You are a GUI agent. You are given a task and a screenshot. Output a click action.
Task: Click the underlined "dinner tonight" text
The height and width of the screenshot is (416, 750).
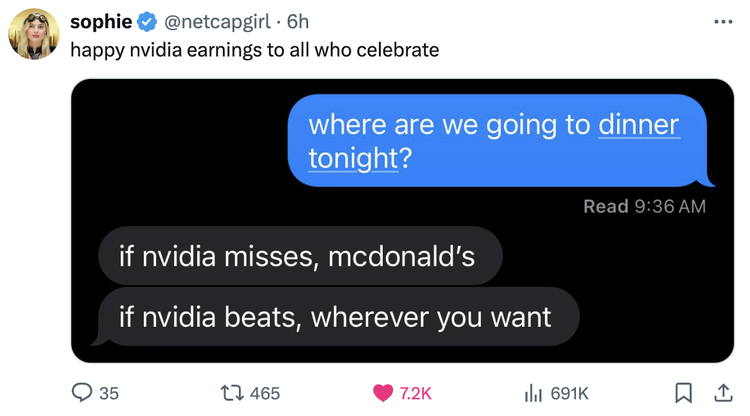point(638,126)
